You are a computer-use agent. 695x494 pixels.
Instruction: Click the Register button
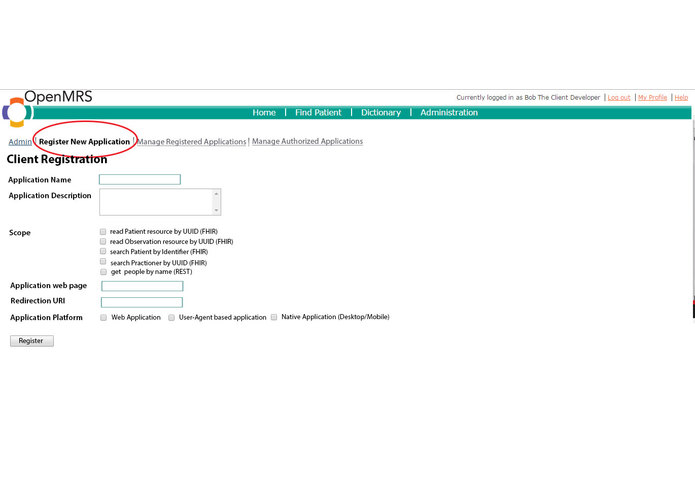click(32, 341)
